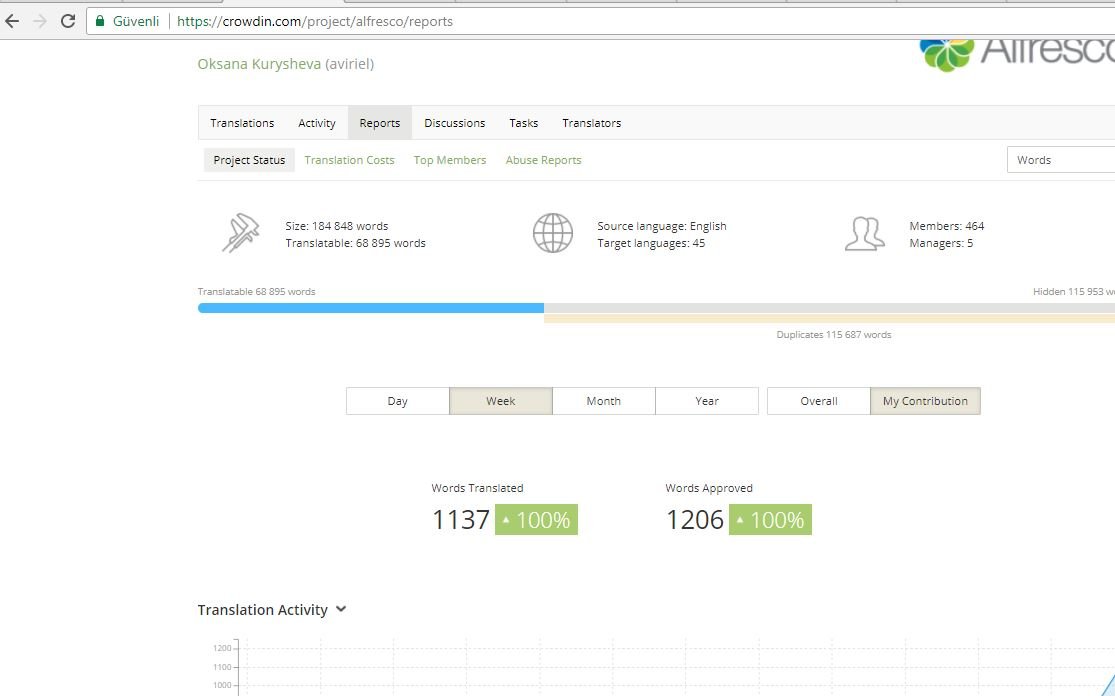
Task: Click the 'Duplicates 115 687 words' label
Action: [x=833, y=335]
